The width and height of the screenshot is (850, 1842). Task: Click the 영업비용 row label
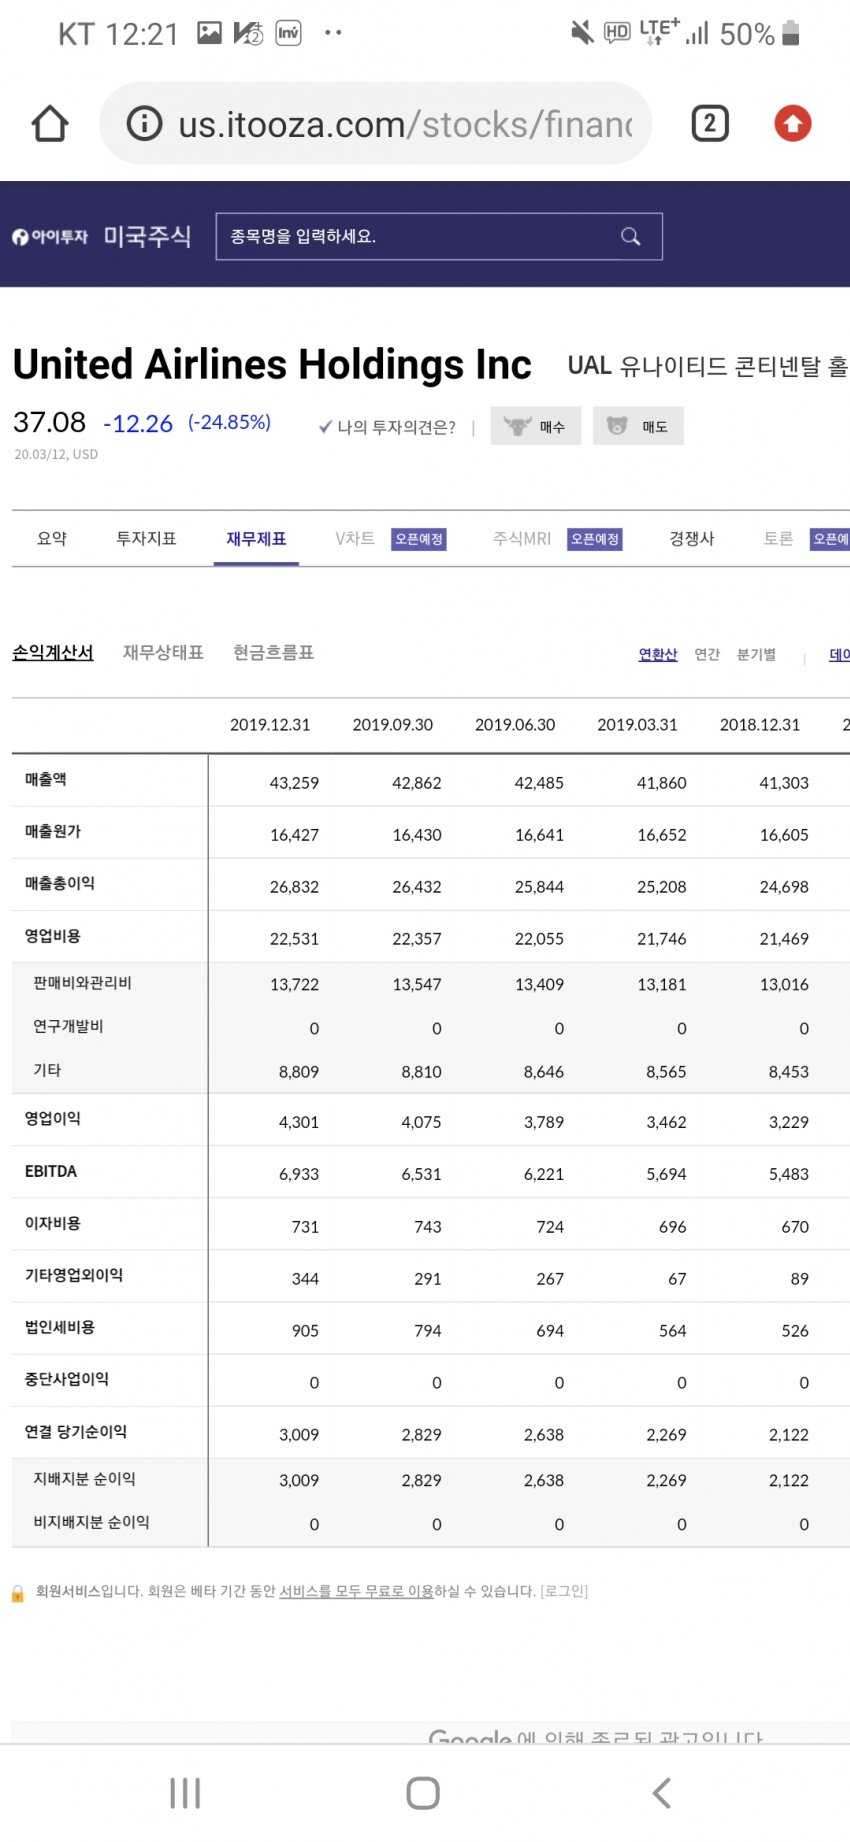point(53,936)
